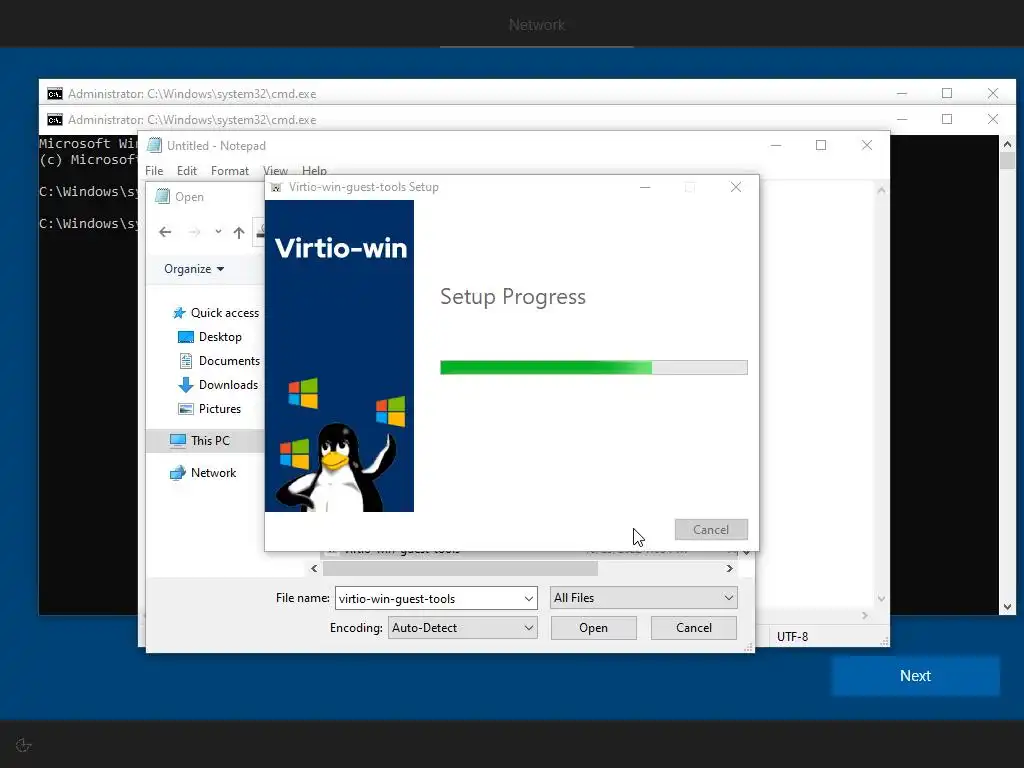Click the UTF-8 status bar entry

tap(792, 637)
